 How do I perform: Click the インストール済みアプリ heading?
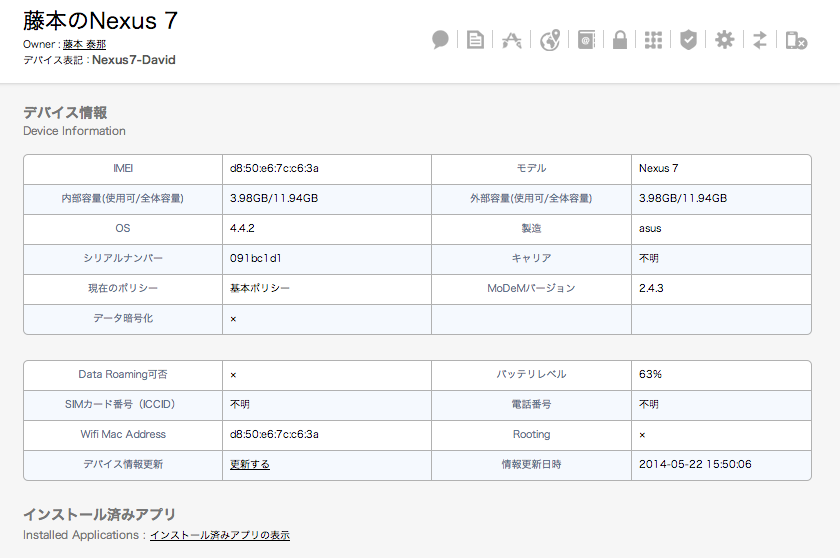coord(99,515)
